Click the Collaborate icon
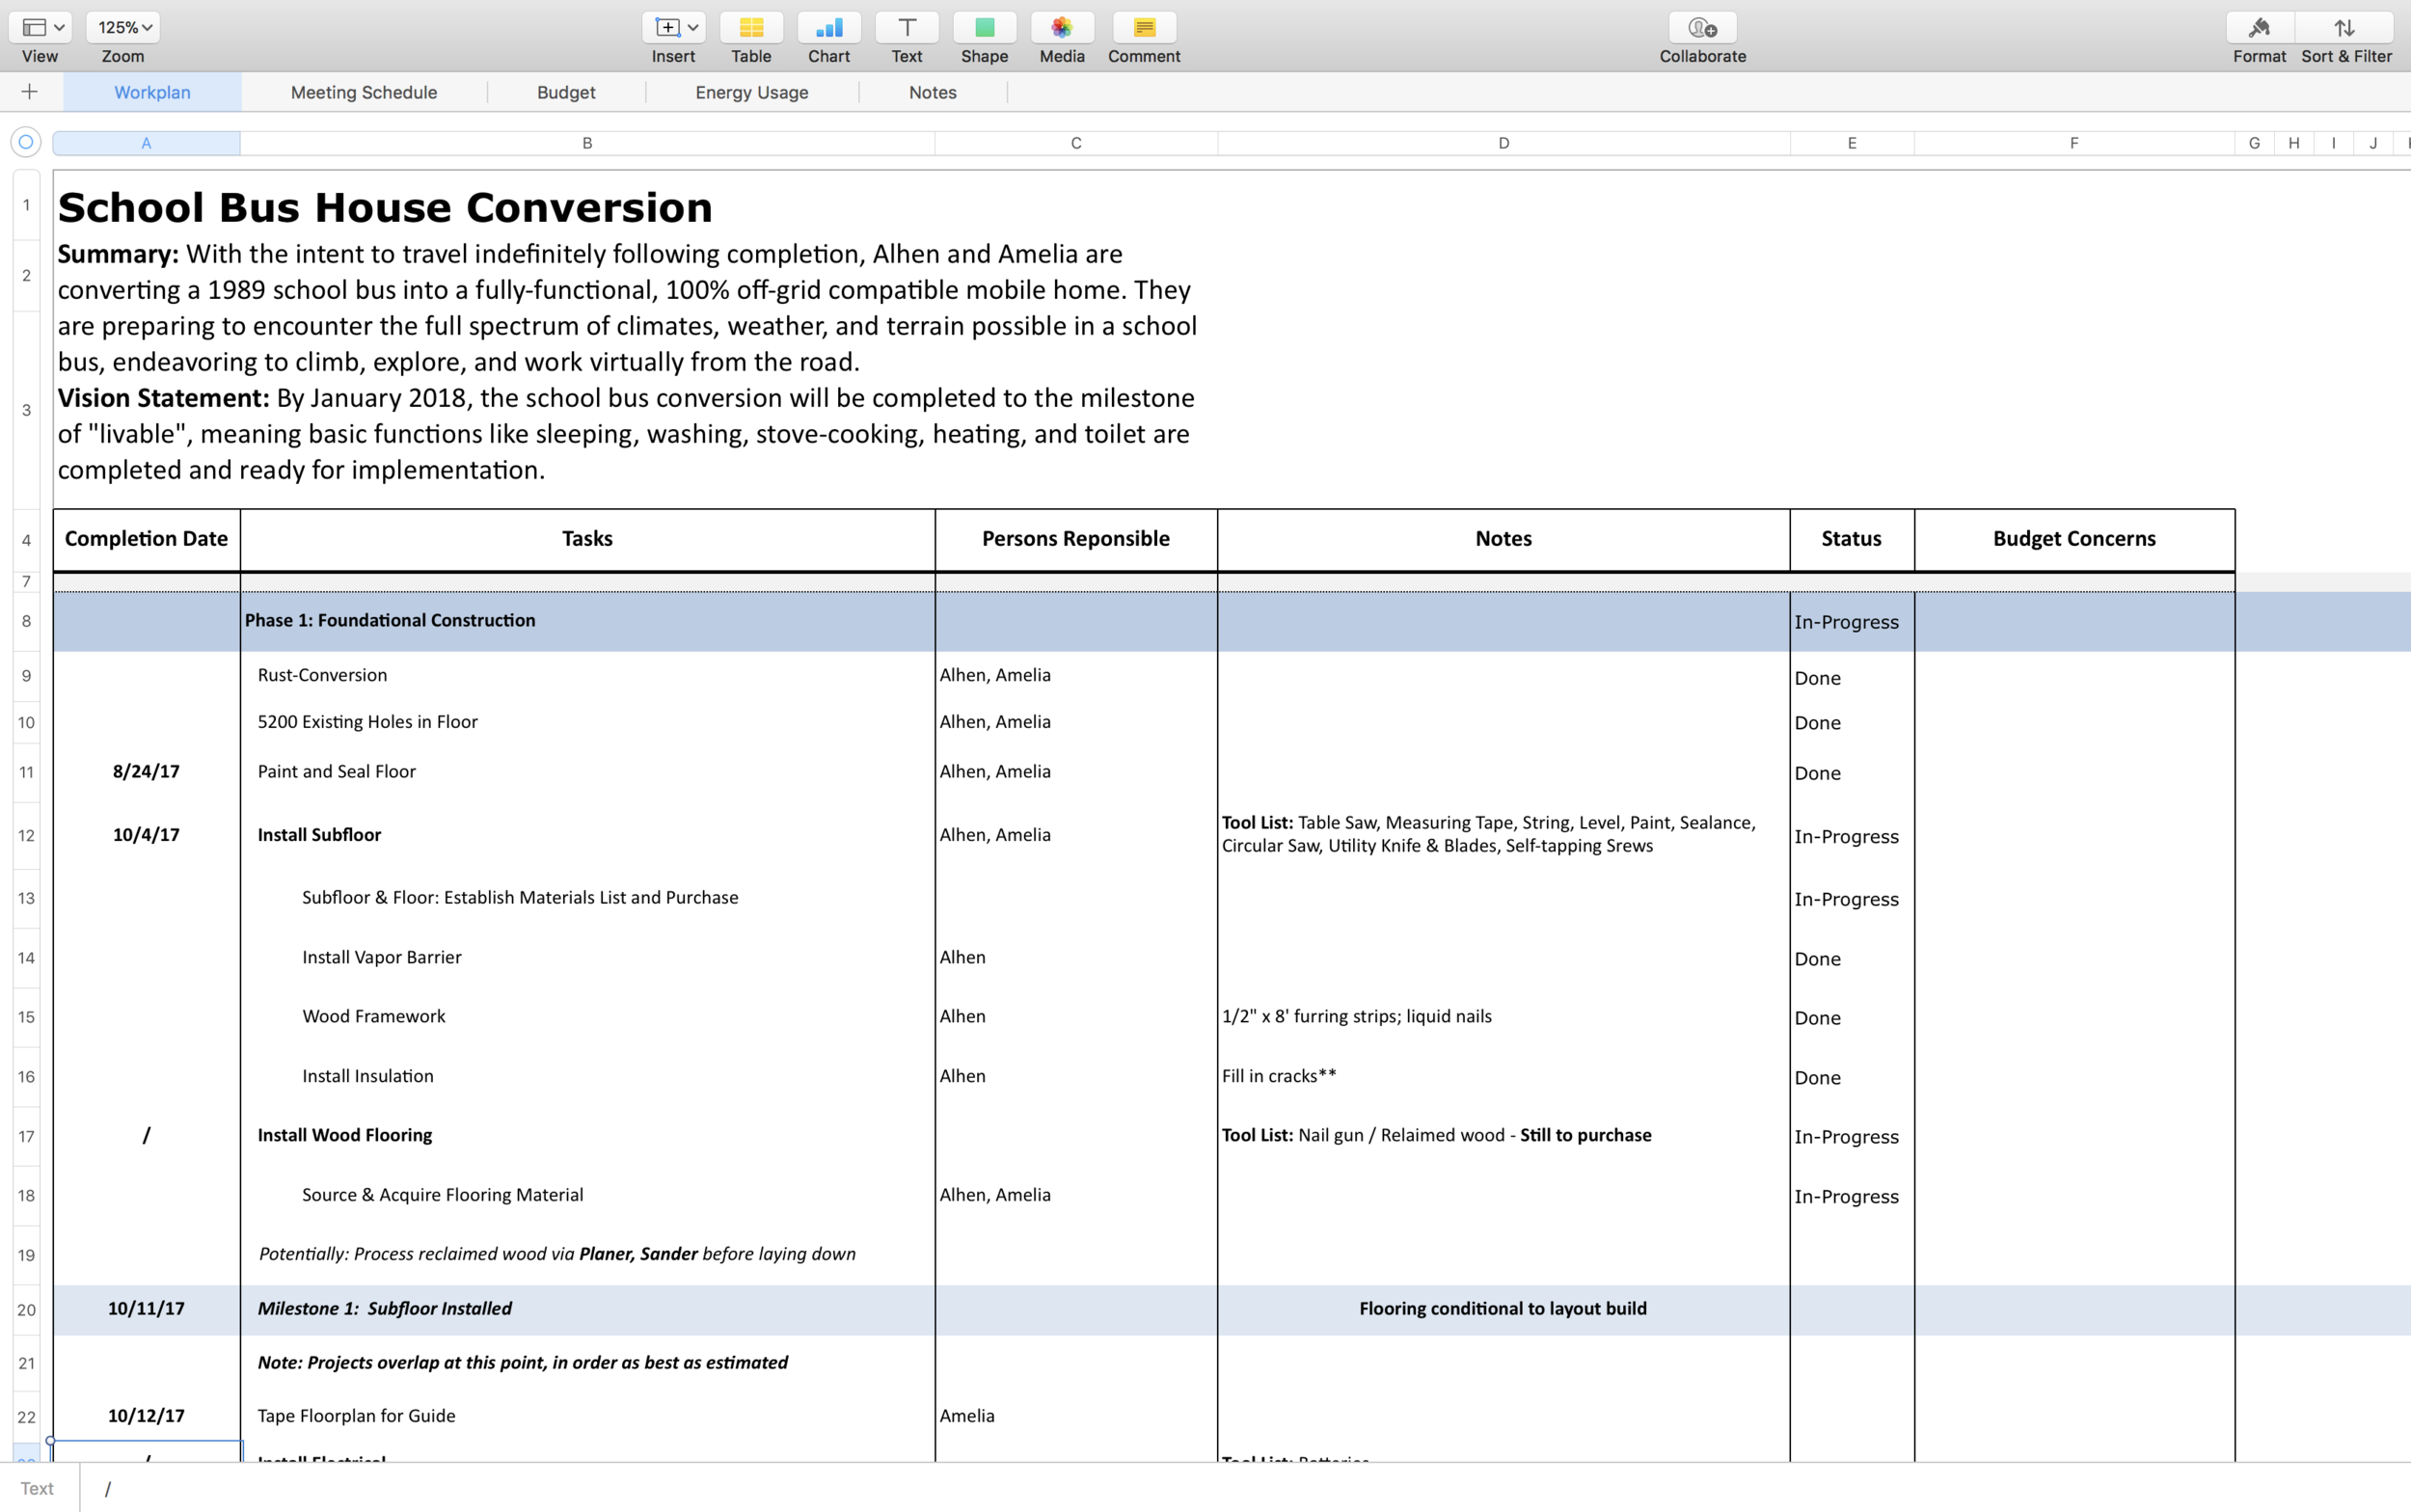 (x=1703, y=27)
